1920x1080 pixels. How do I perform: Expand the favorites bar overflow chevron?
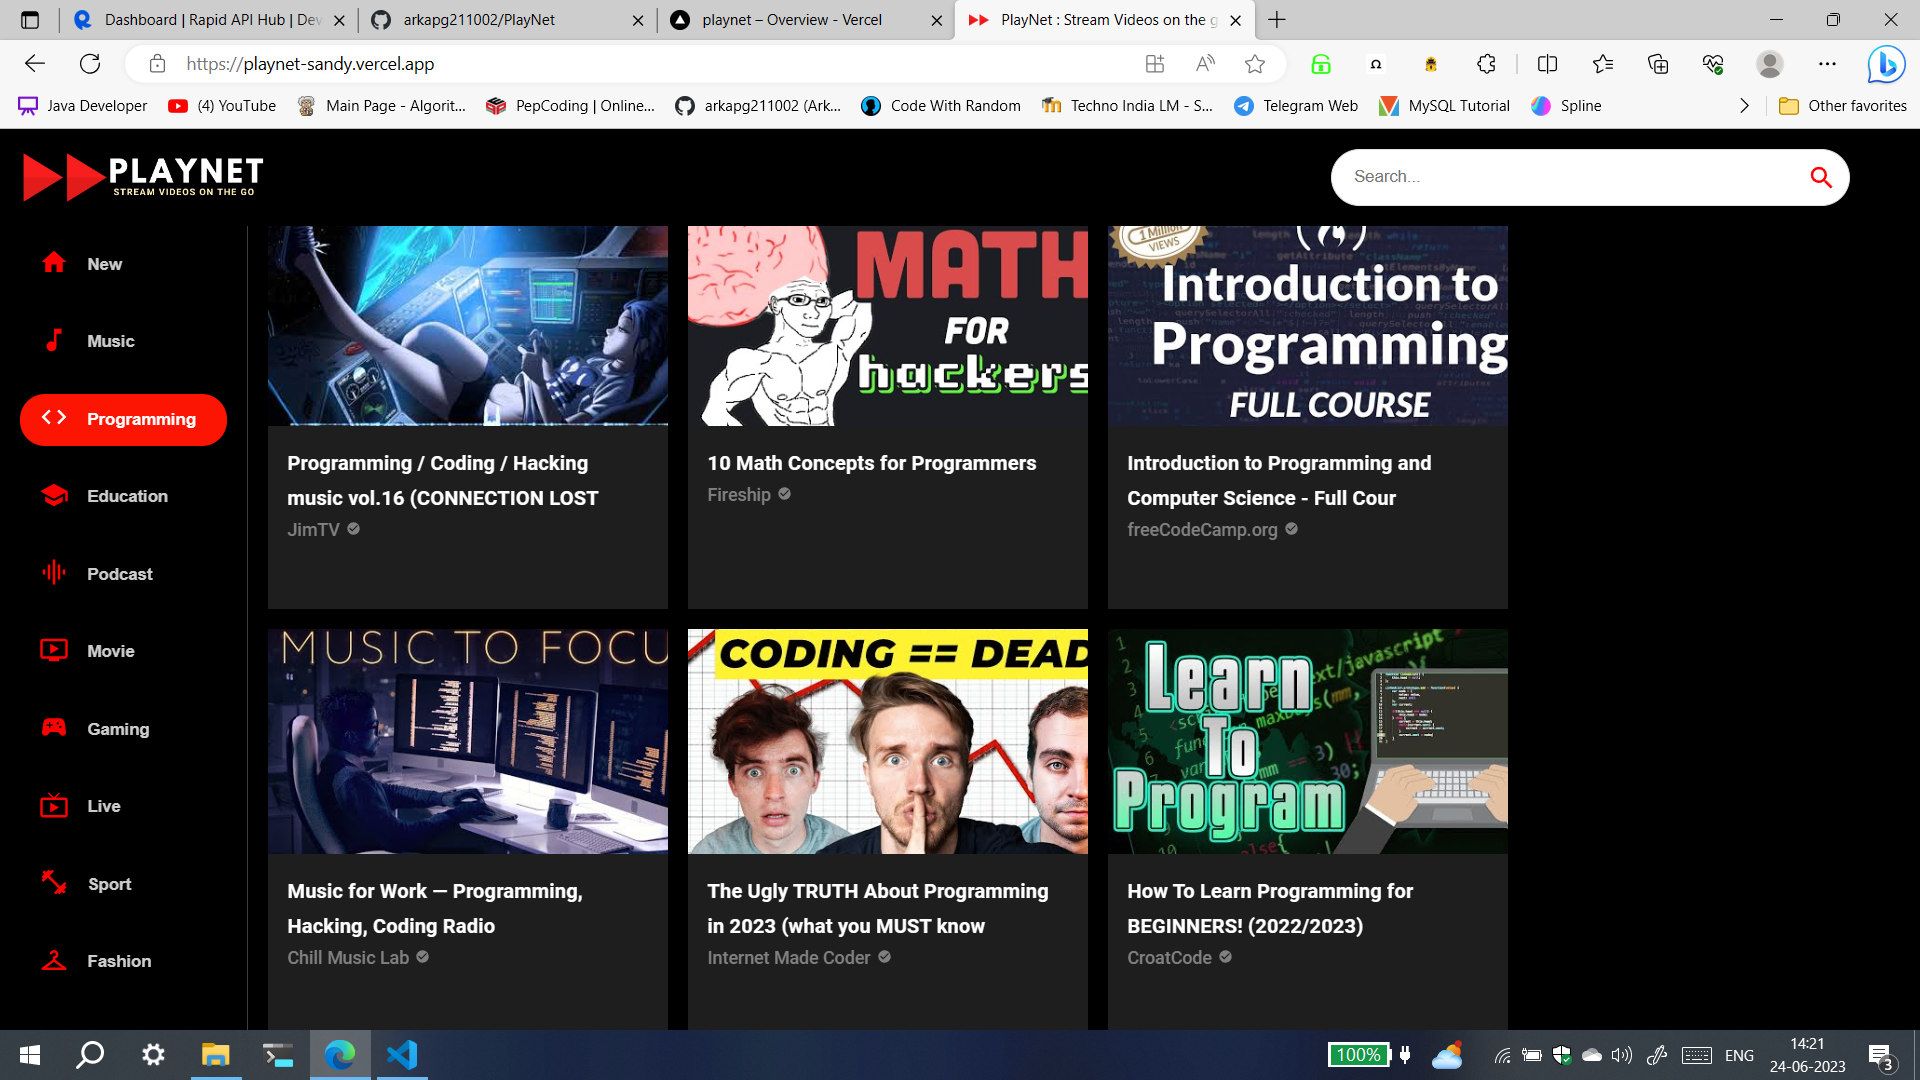tap(1744, 106)
